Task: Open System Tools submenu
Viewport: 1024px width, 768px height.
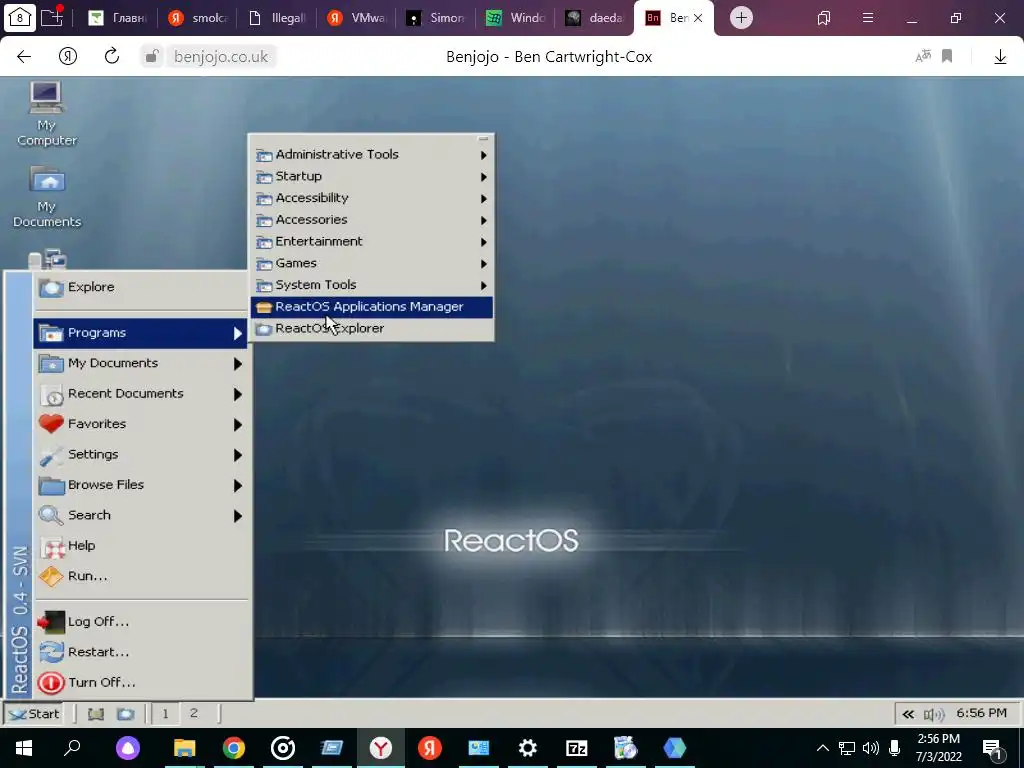Action: tap(372, 285)
